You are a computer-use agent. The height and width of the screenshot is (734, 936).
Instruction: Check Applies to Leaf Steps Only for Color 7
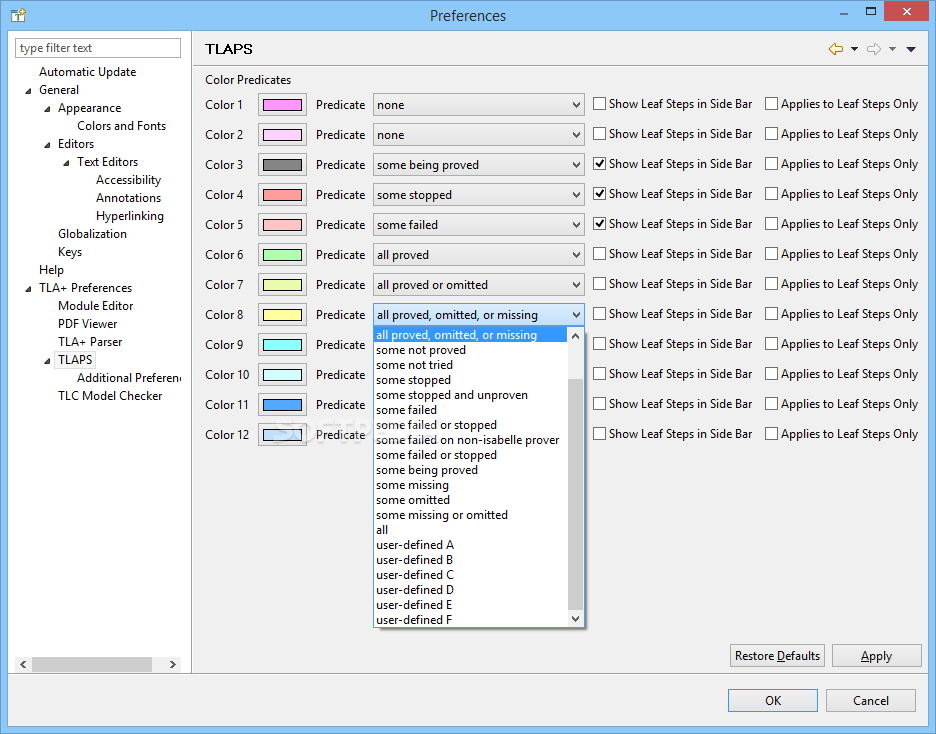771,283
